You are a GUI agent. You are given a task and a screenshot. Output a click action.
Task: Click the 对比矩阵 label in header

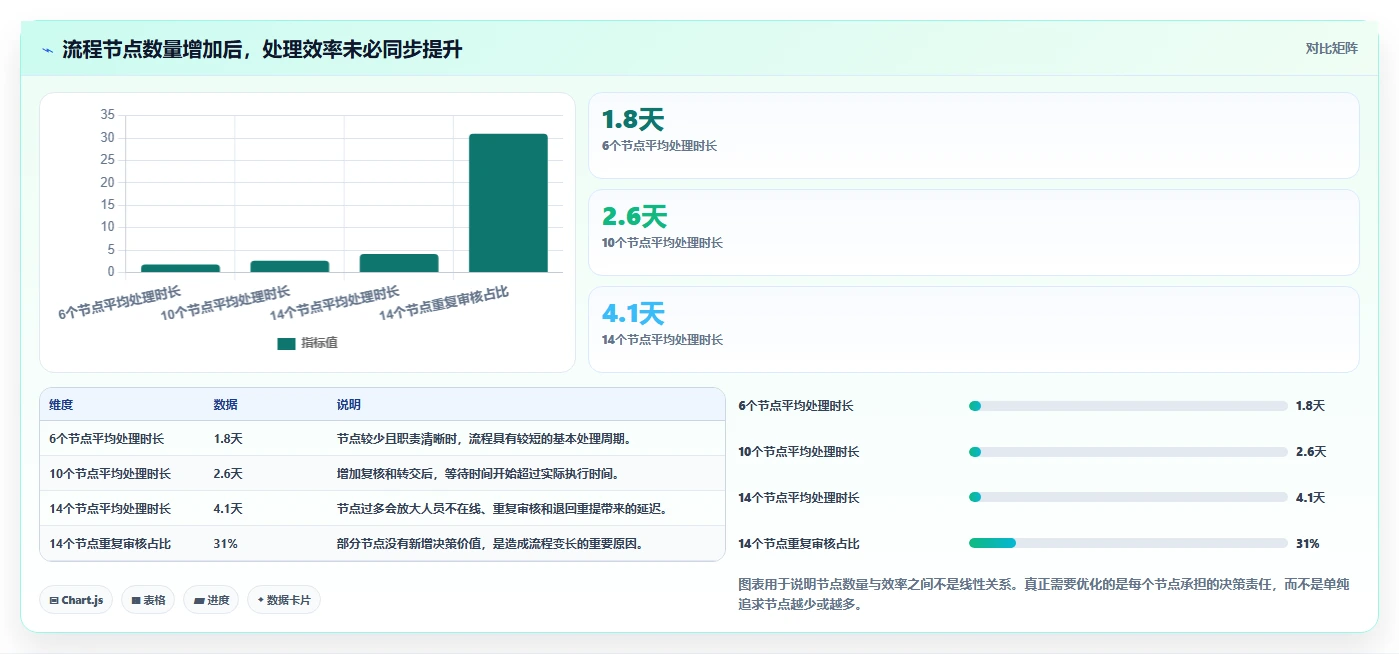1331,48
